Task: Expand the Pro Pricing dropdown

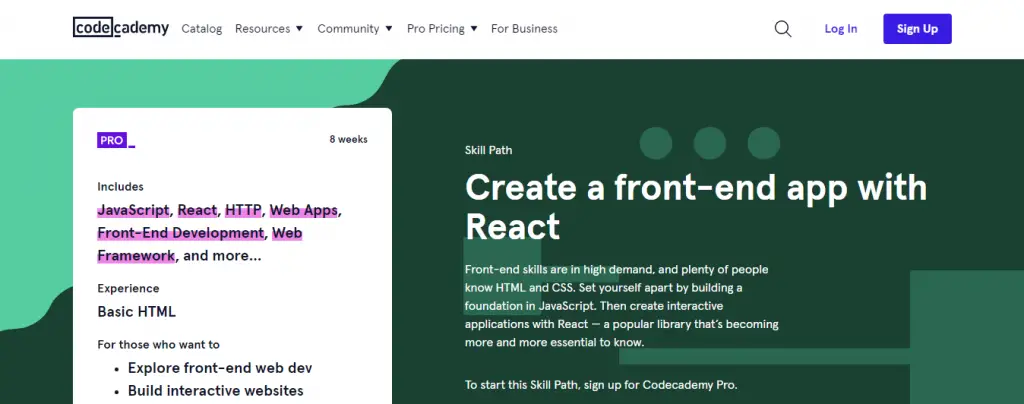Action: pyautogui.click(x=441, y=29)
